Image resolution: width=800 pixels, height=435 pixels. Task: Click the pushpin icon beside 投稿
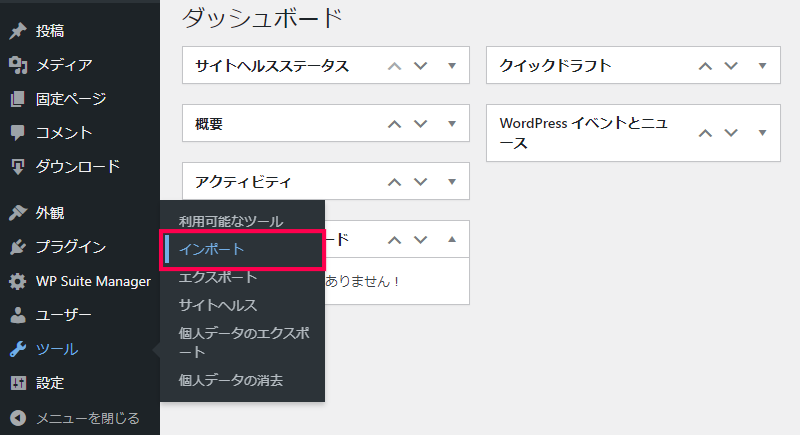(18, 31)
